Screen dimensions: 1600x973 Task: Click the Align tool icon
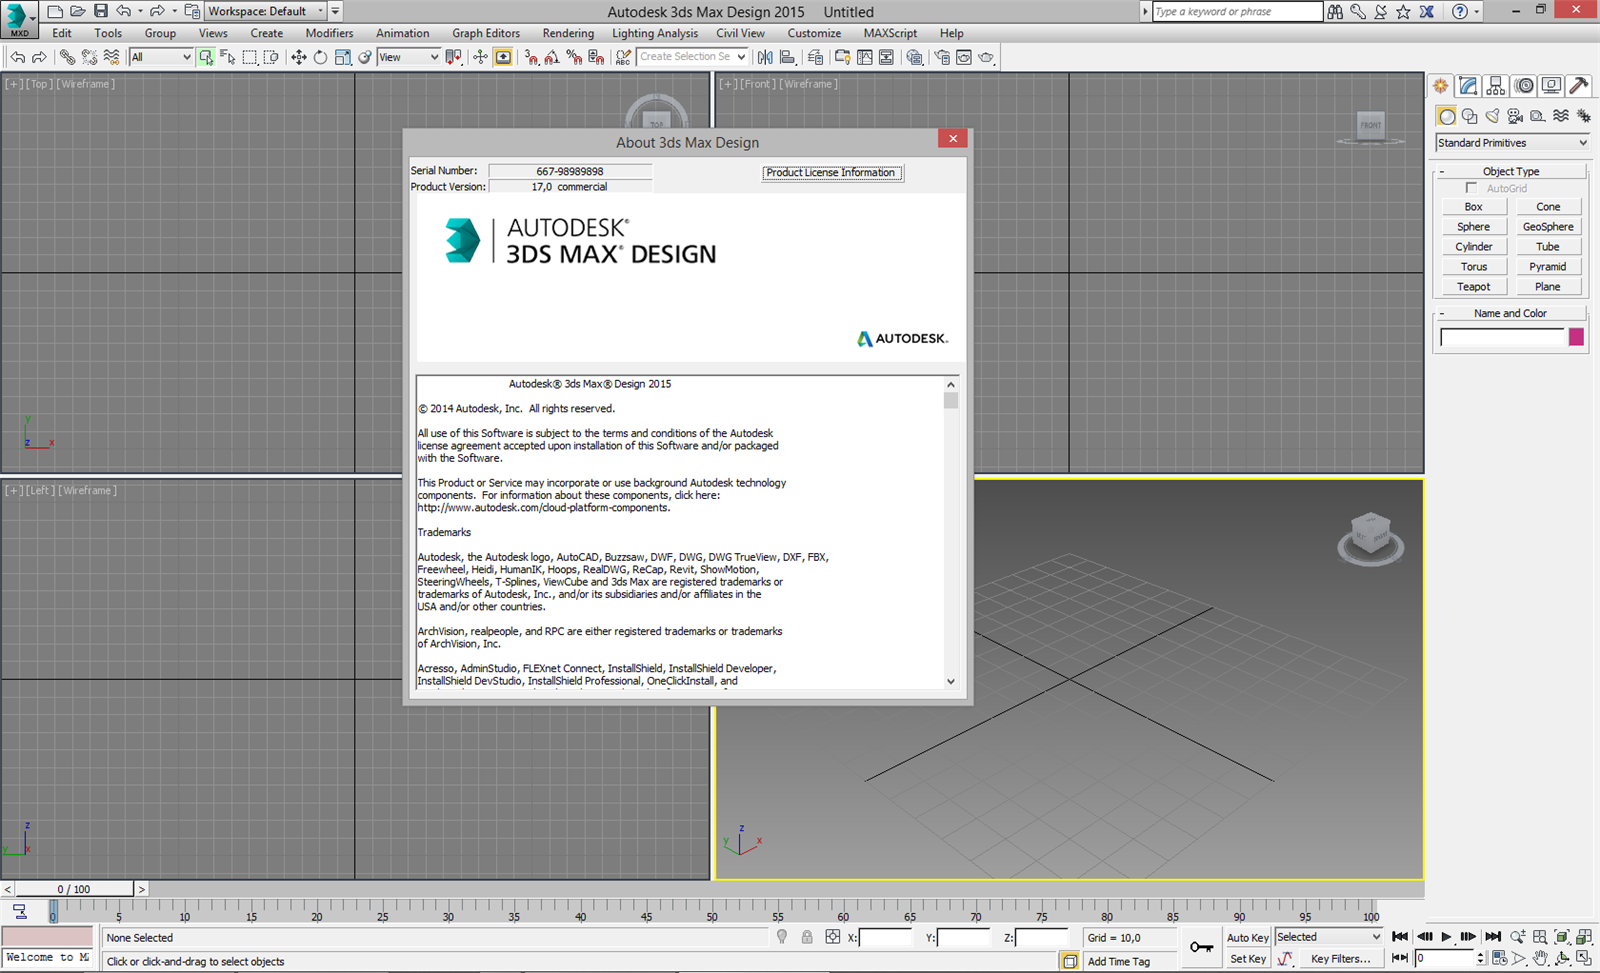click(x=787, y=57)
